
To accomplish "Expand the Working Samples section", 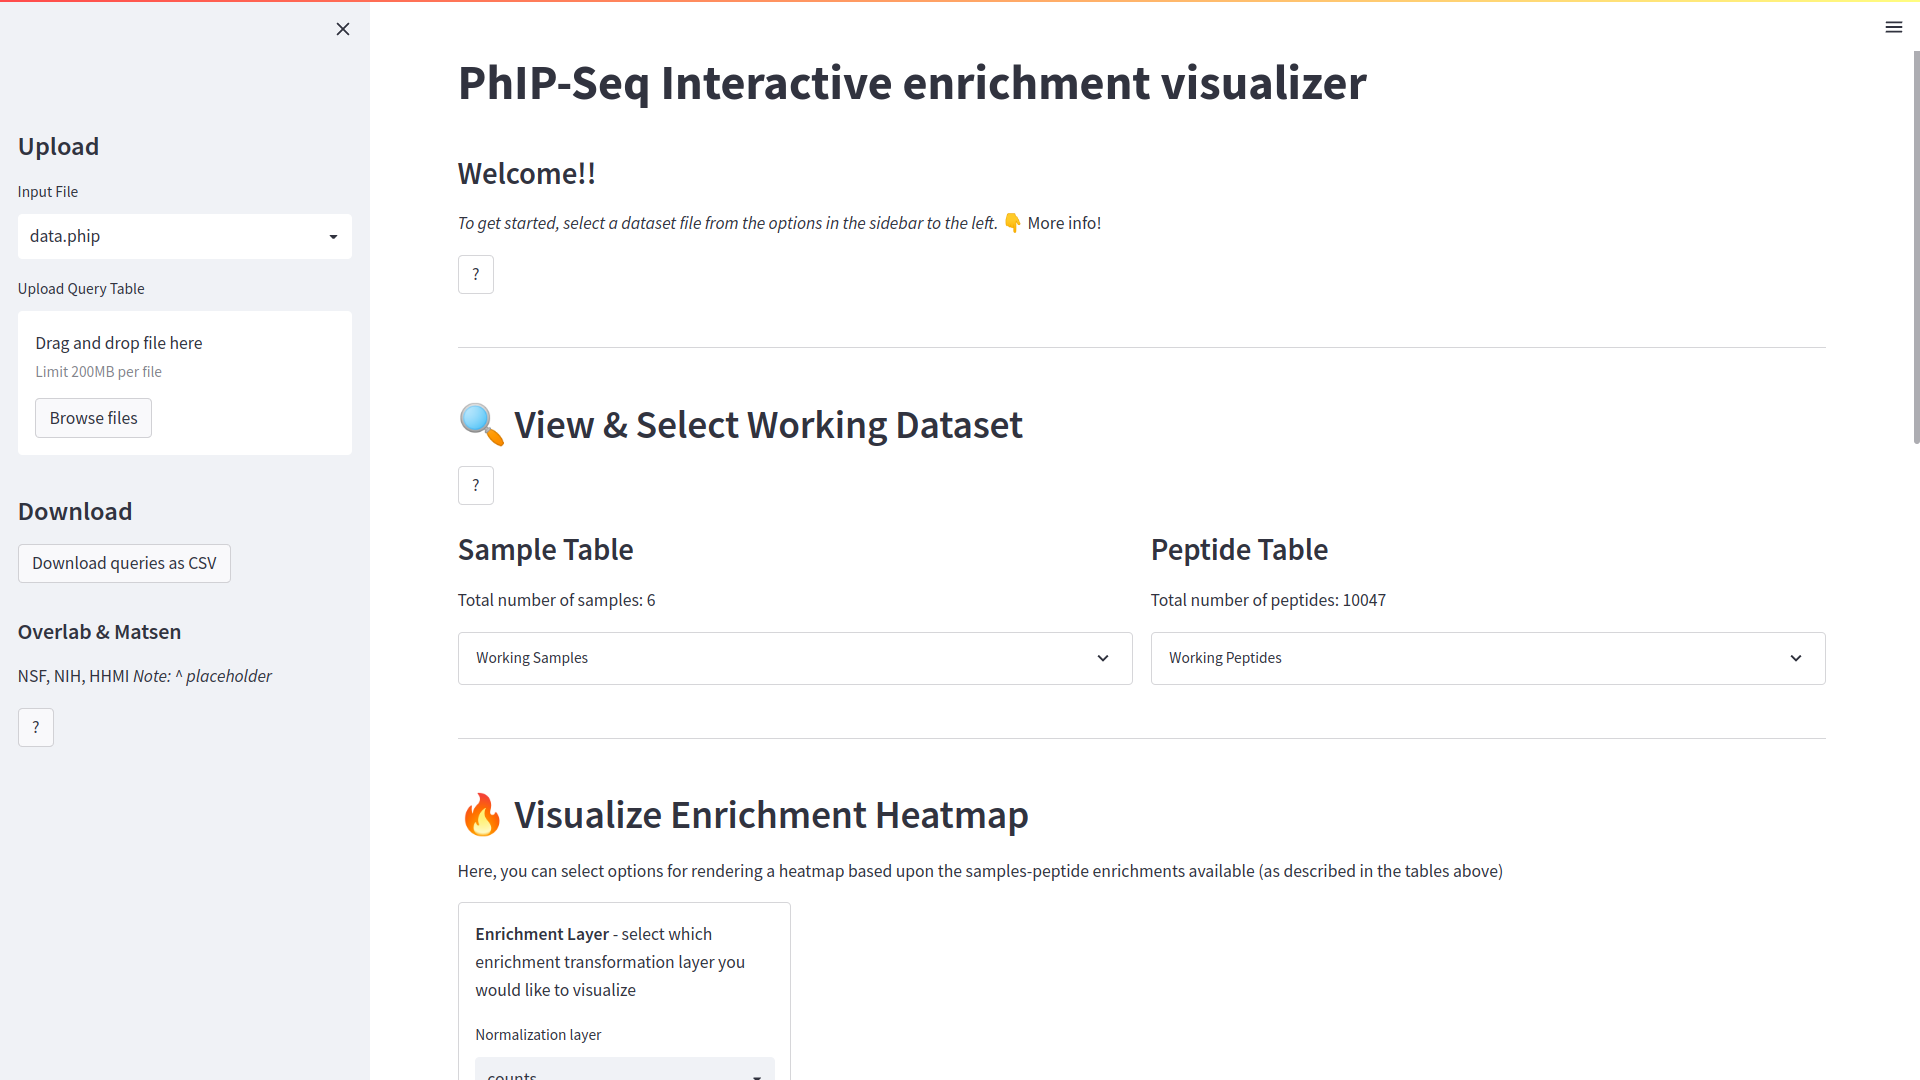I will (795, 658).
